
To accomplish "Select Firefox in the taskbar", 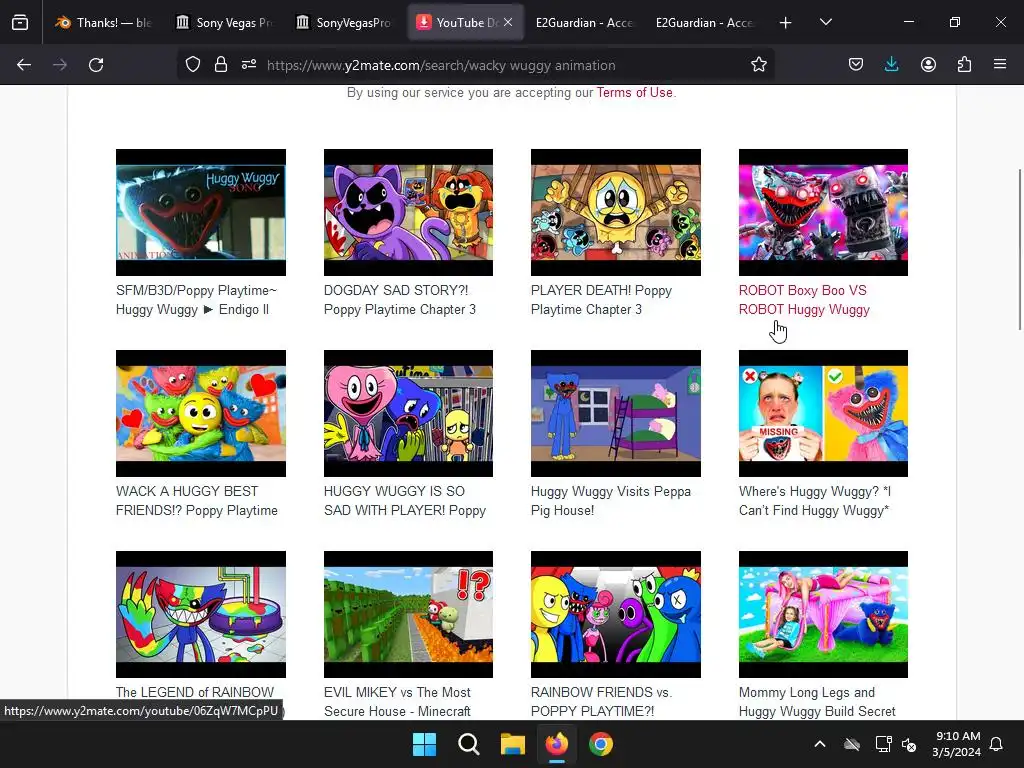I will click(556, 744).
